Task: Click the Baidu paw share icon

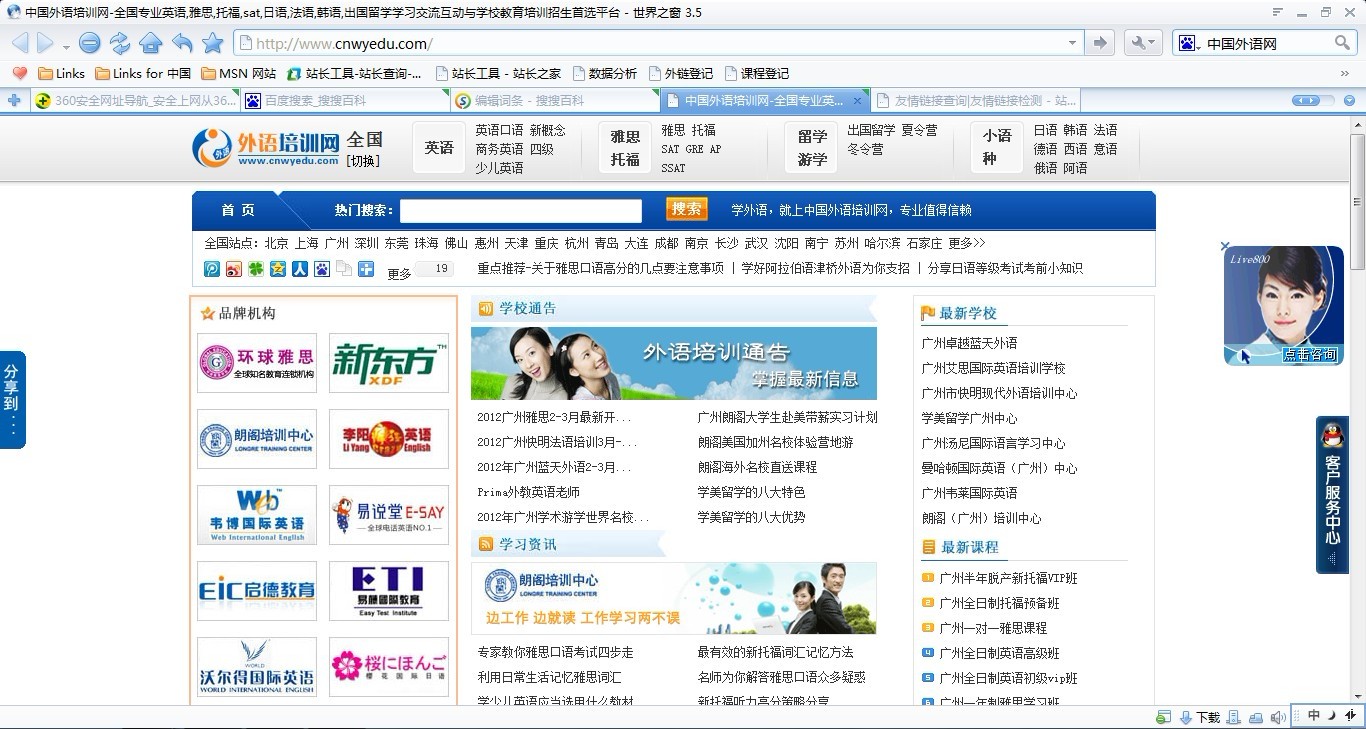Action: point(322,269)
